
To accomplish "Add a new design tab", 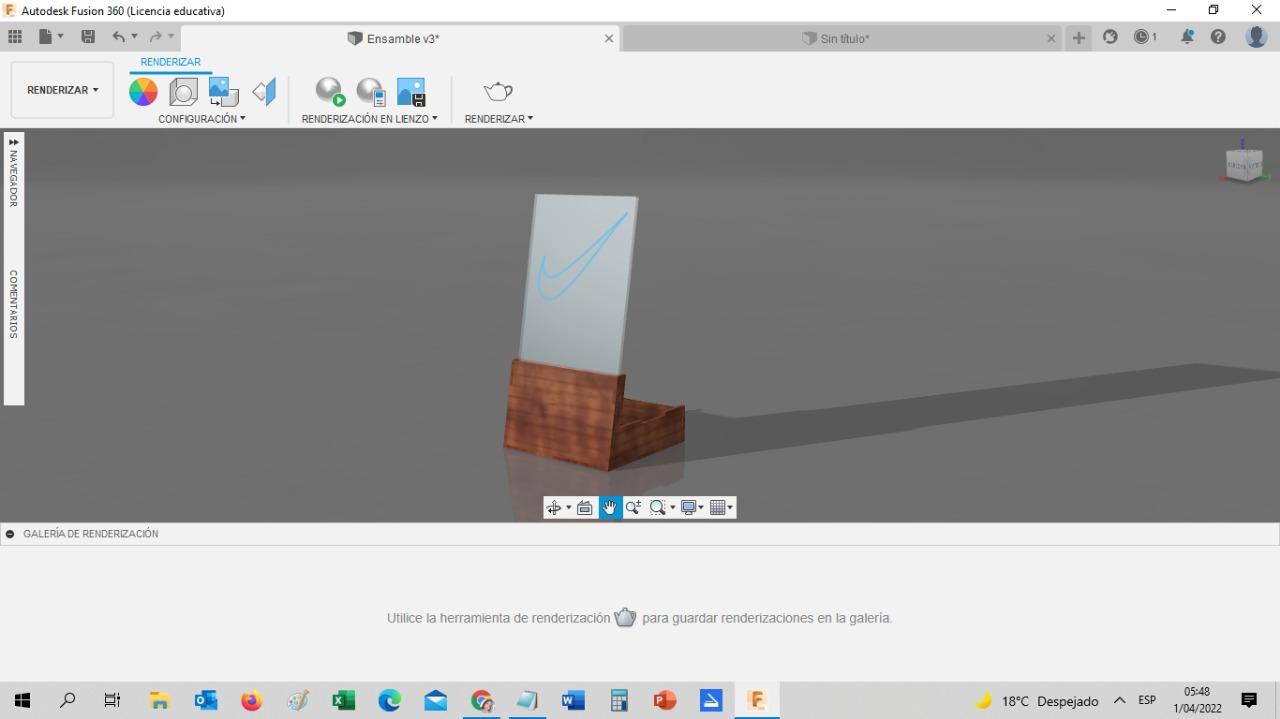I will click(x=1078, y=38).
